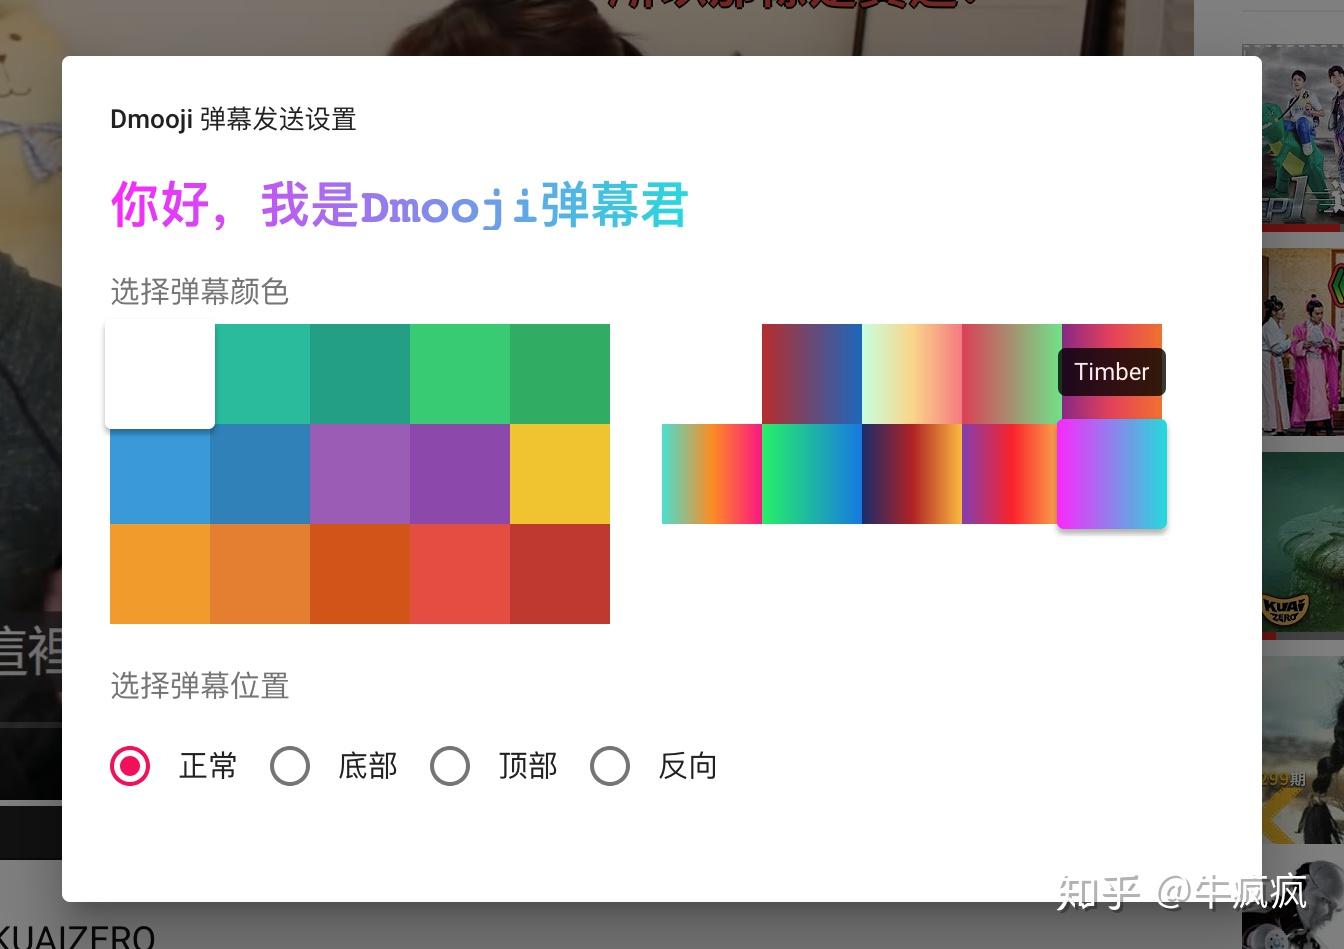Click the 选择弹幕位置 label
The height and width of the screenshot is (949, 1344).
[x=200, y=686]
